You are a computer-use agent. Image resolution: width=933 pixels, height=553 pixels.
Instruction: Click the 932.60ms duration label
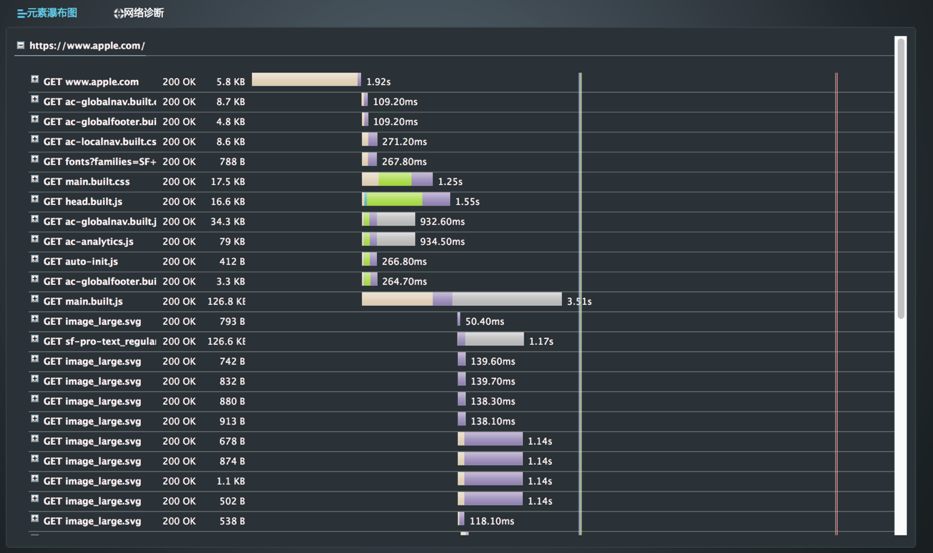coord(442,221)
